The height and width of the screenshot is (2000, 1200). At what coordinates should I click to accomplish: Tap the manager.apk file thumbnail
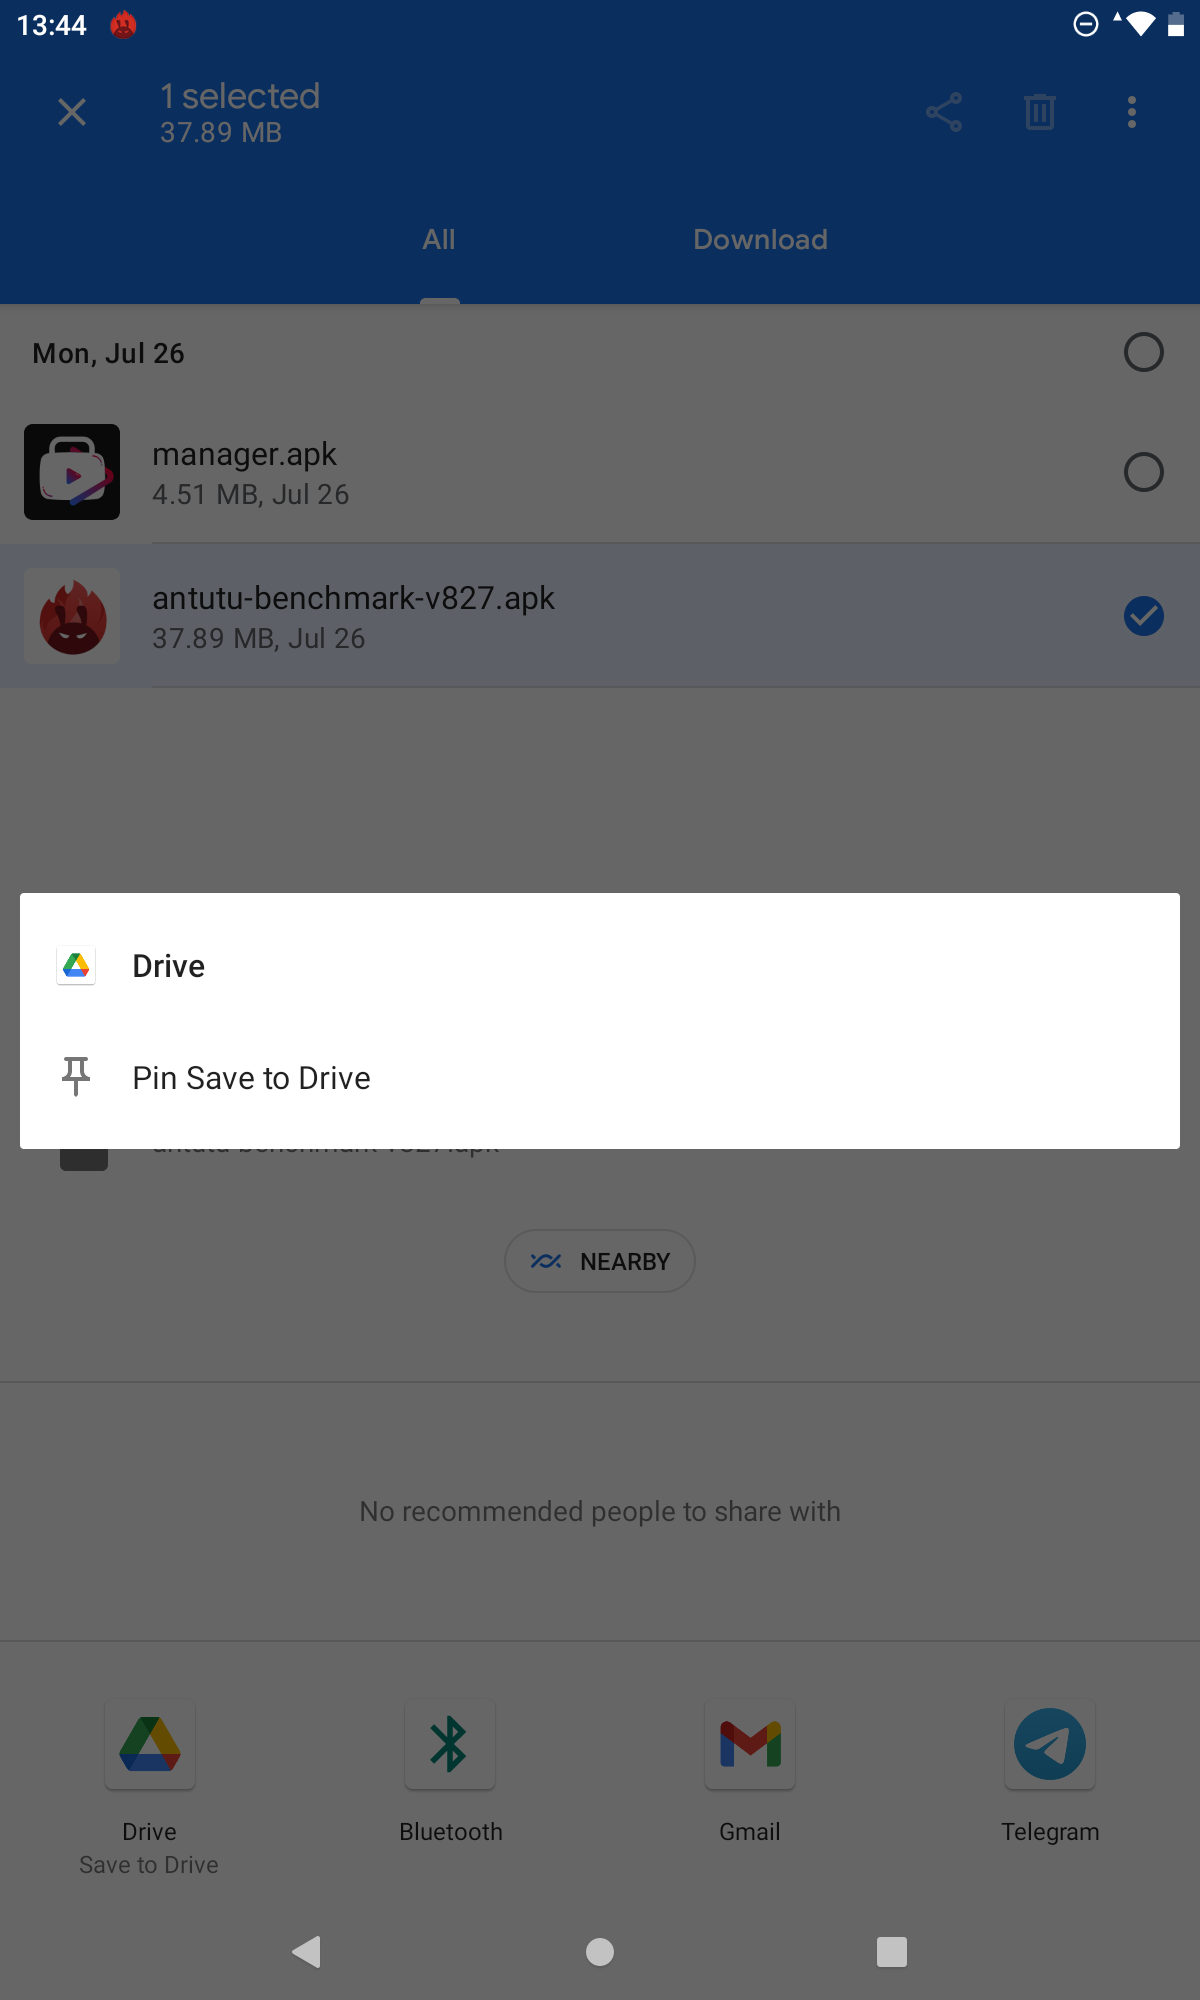point(72,472)
